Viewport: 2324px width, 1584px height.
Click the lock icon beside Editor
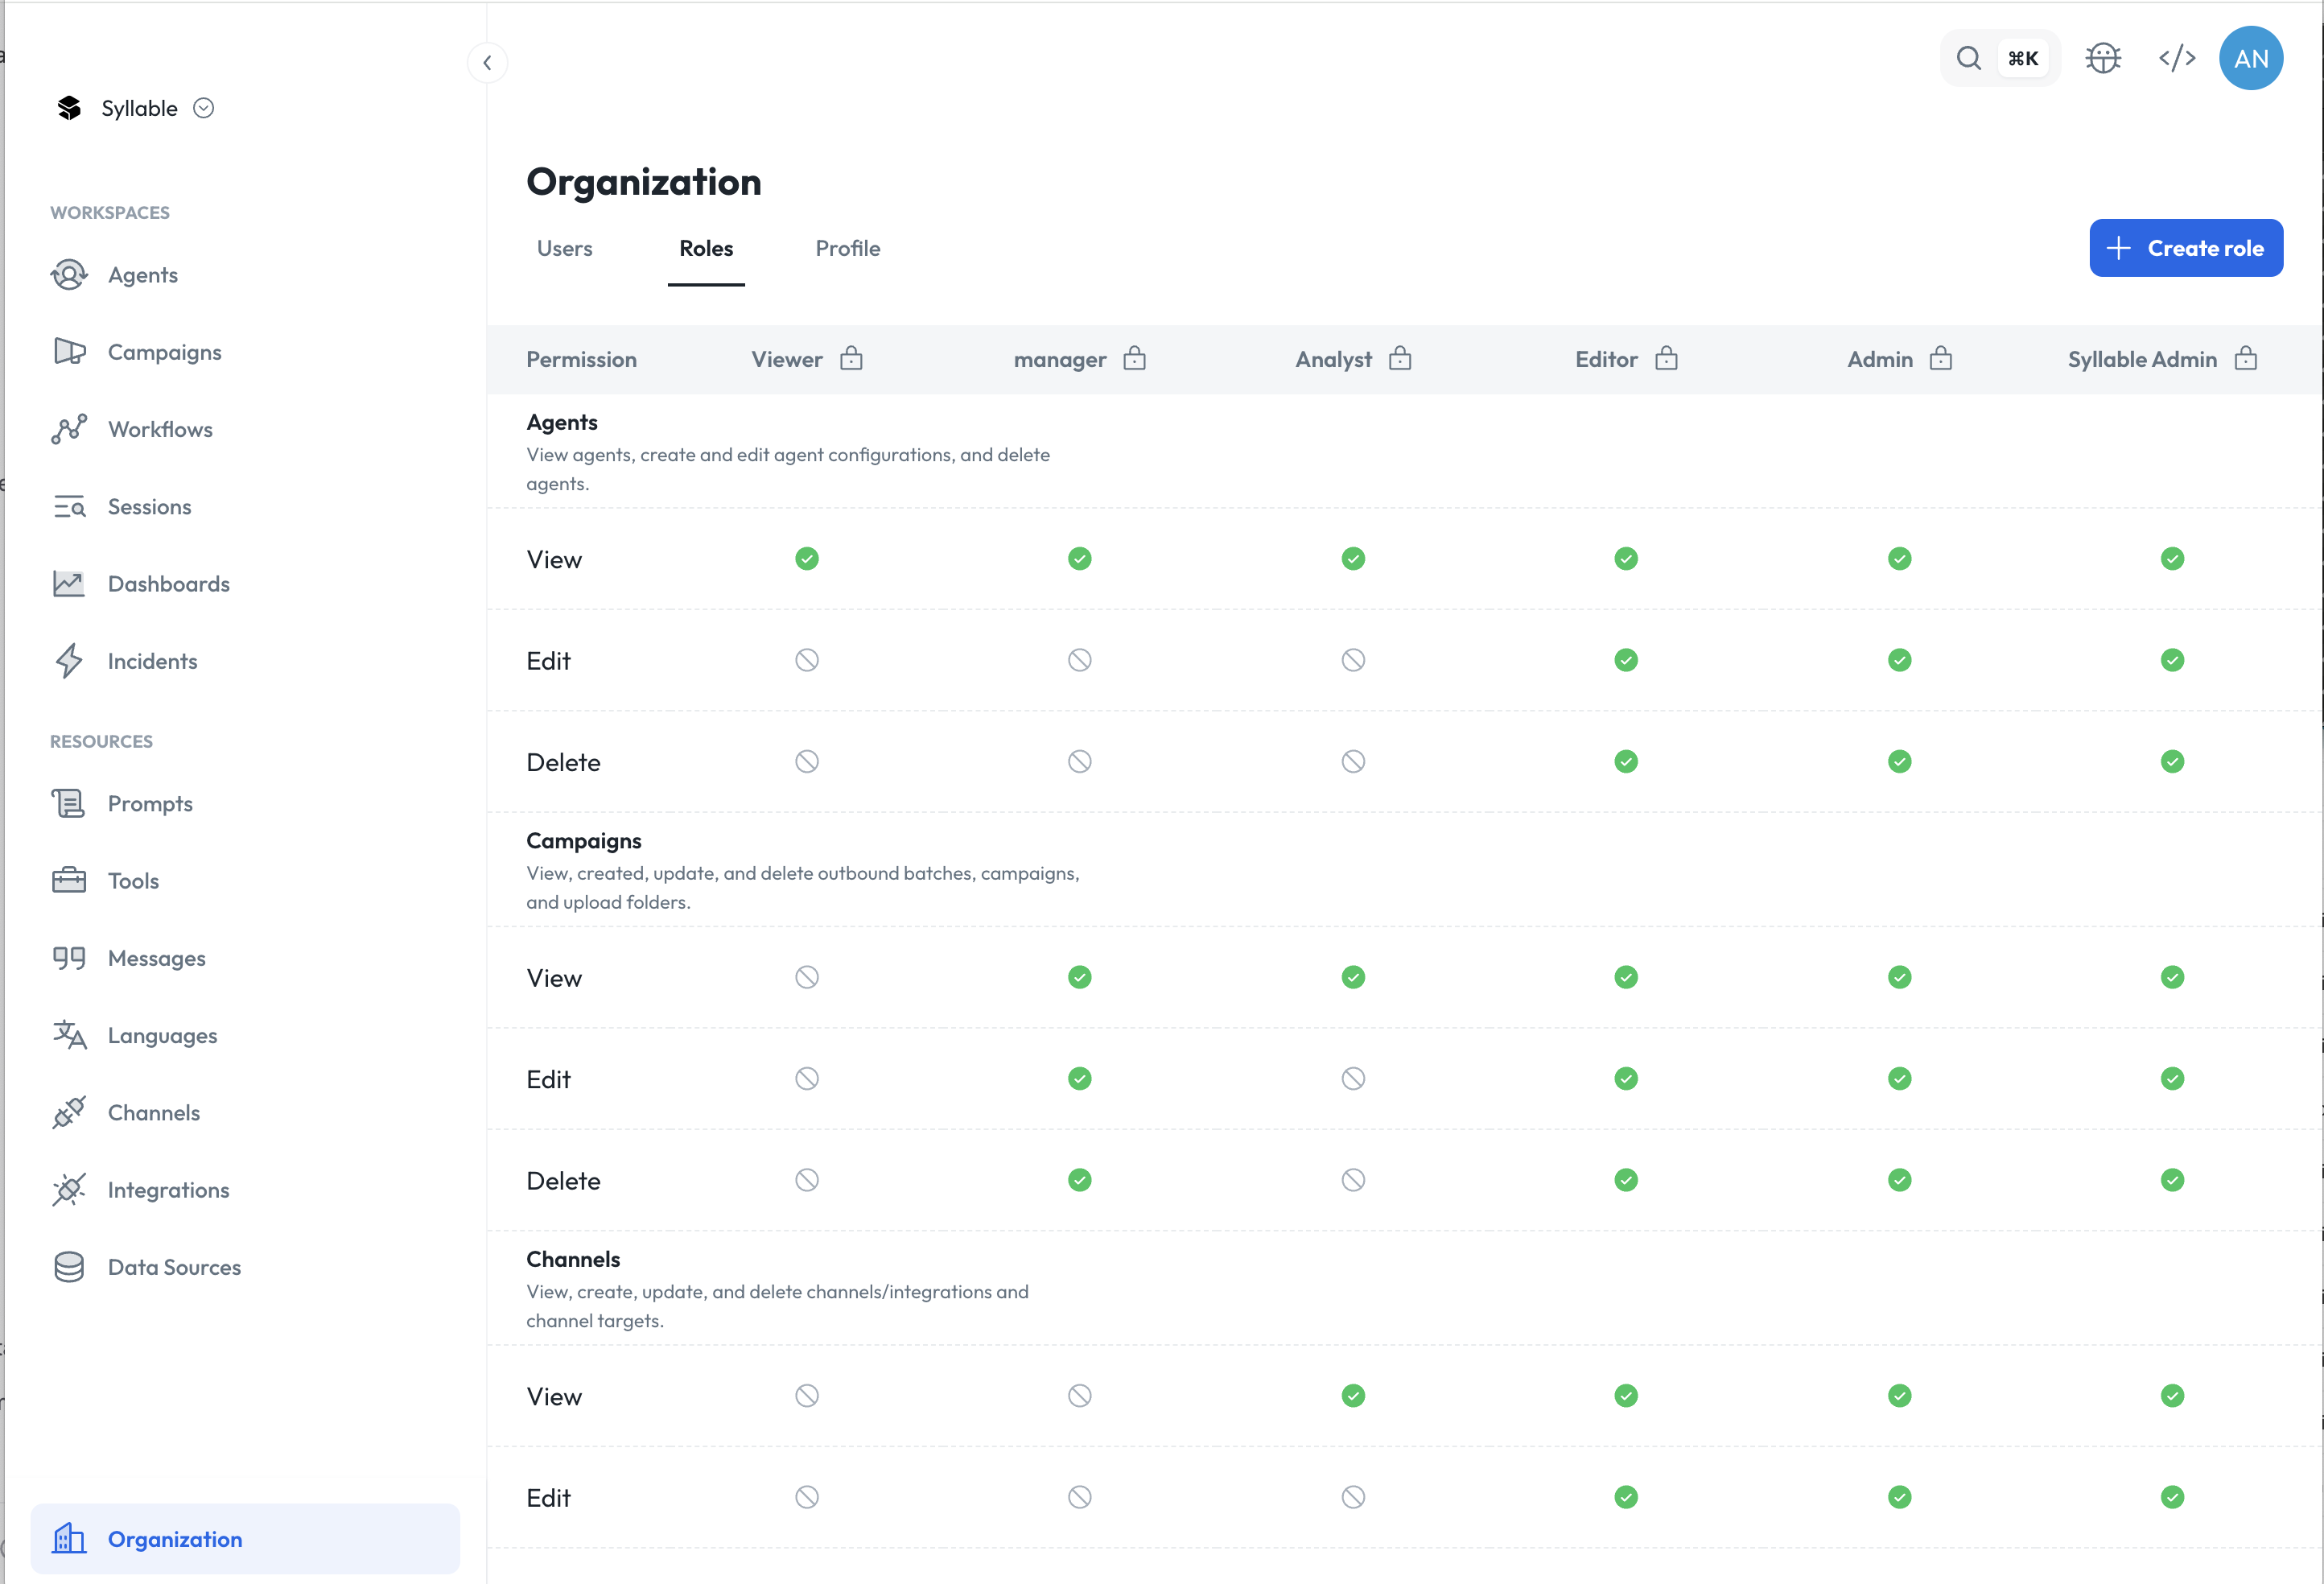(1666, 358)
